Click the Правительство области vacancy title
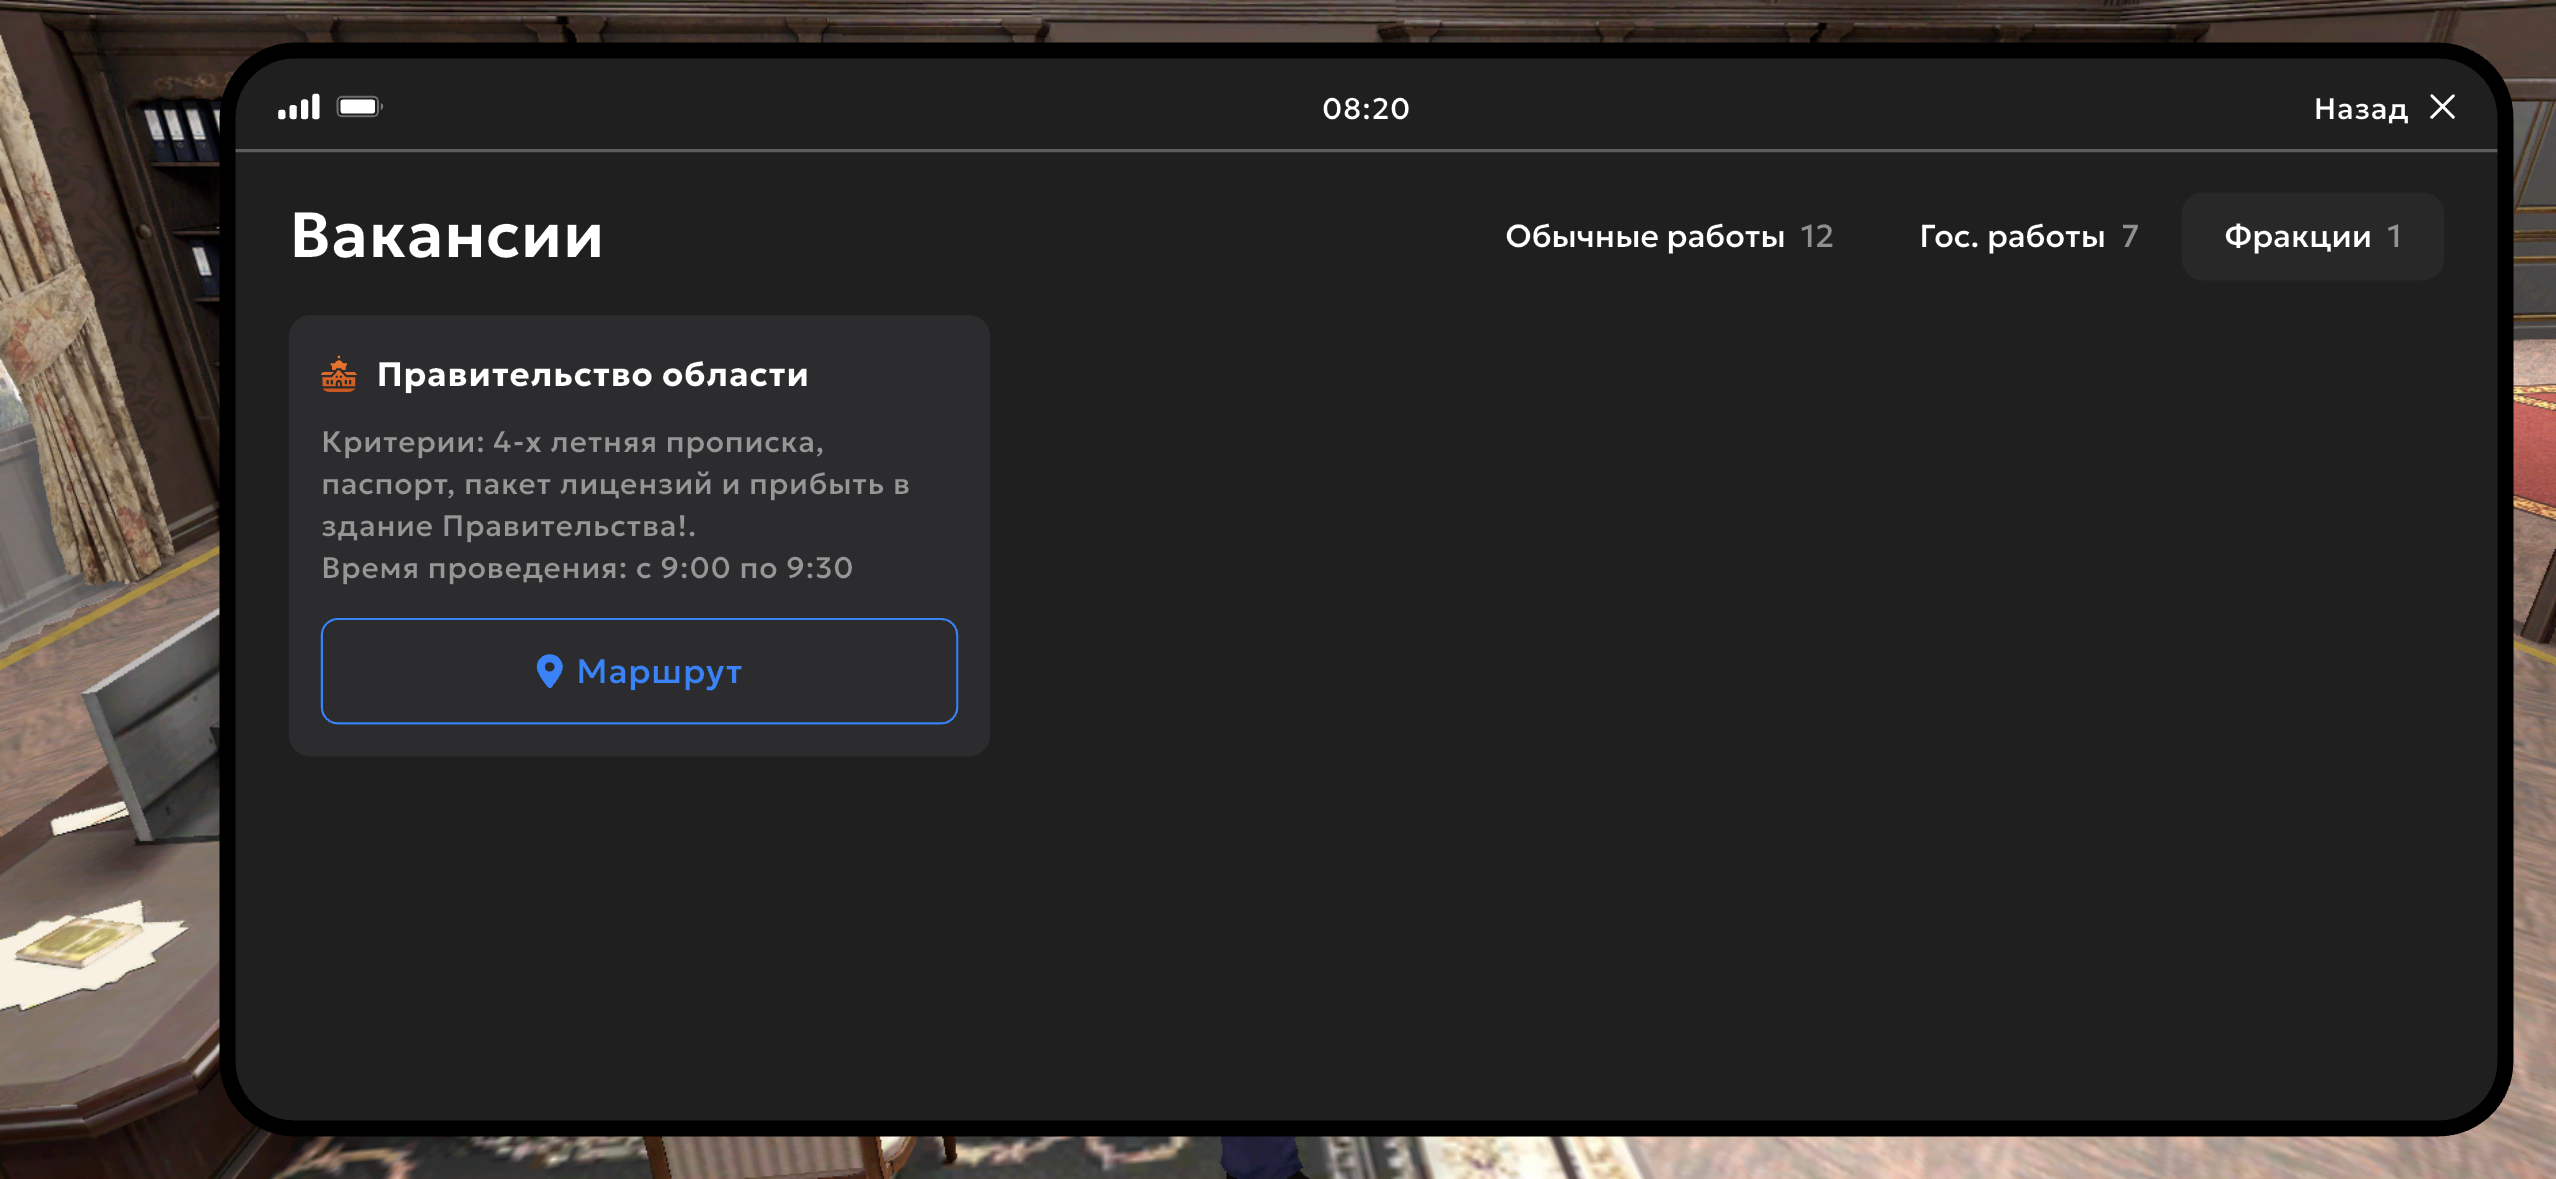The height and width of the screenshot is (1179, 2556). 592,375
